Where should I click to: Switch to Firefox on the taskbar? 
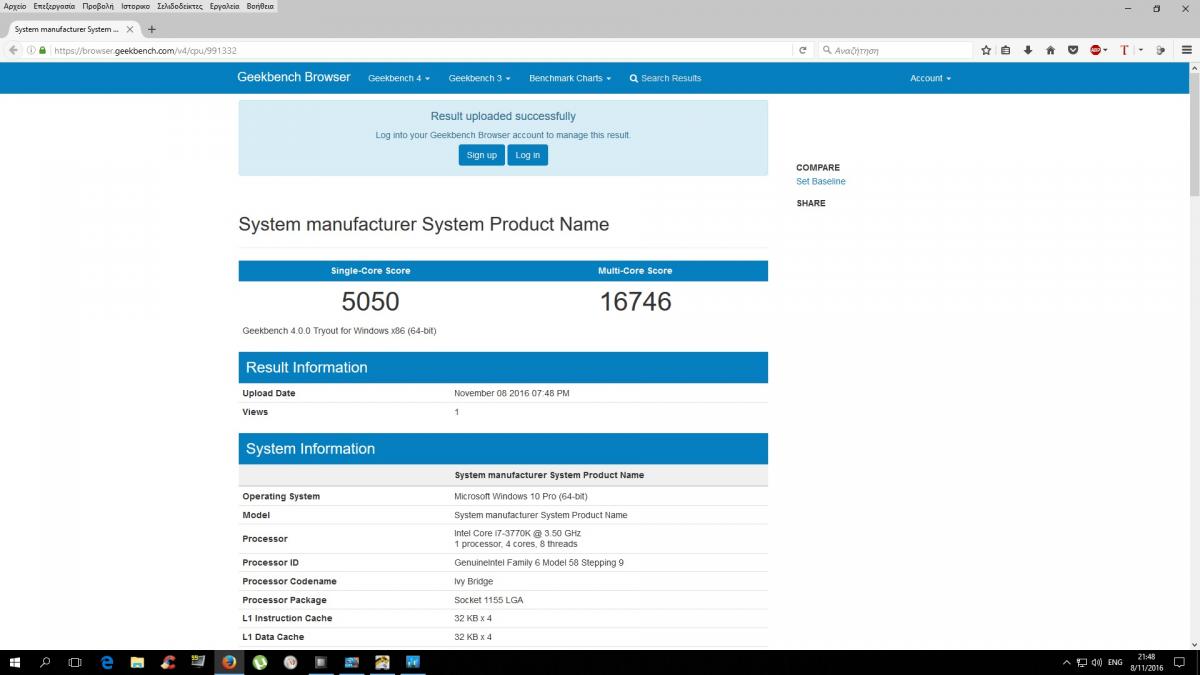(x=229, y=662)
